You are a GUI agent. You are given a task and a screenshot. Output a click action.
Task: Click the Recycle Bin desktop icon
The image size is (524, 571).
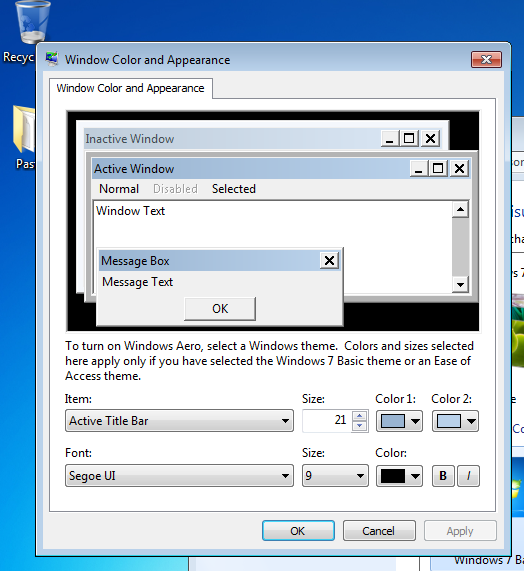click(x=32, y=22)
